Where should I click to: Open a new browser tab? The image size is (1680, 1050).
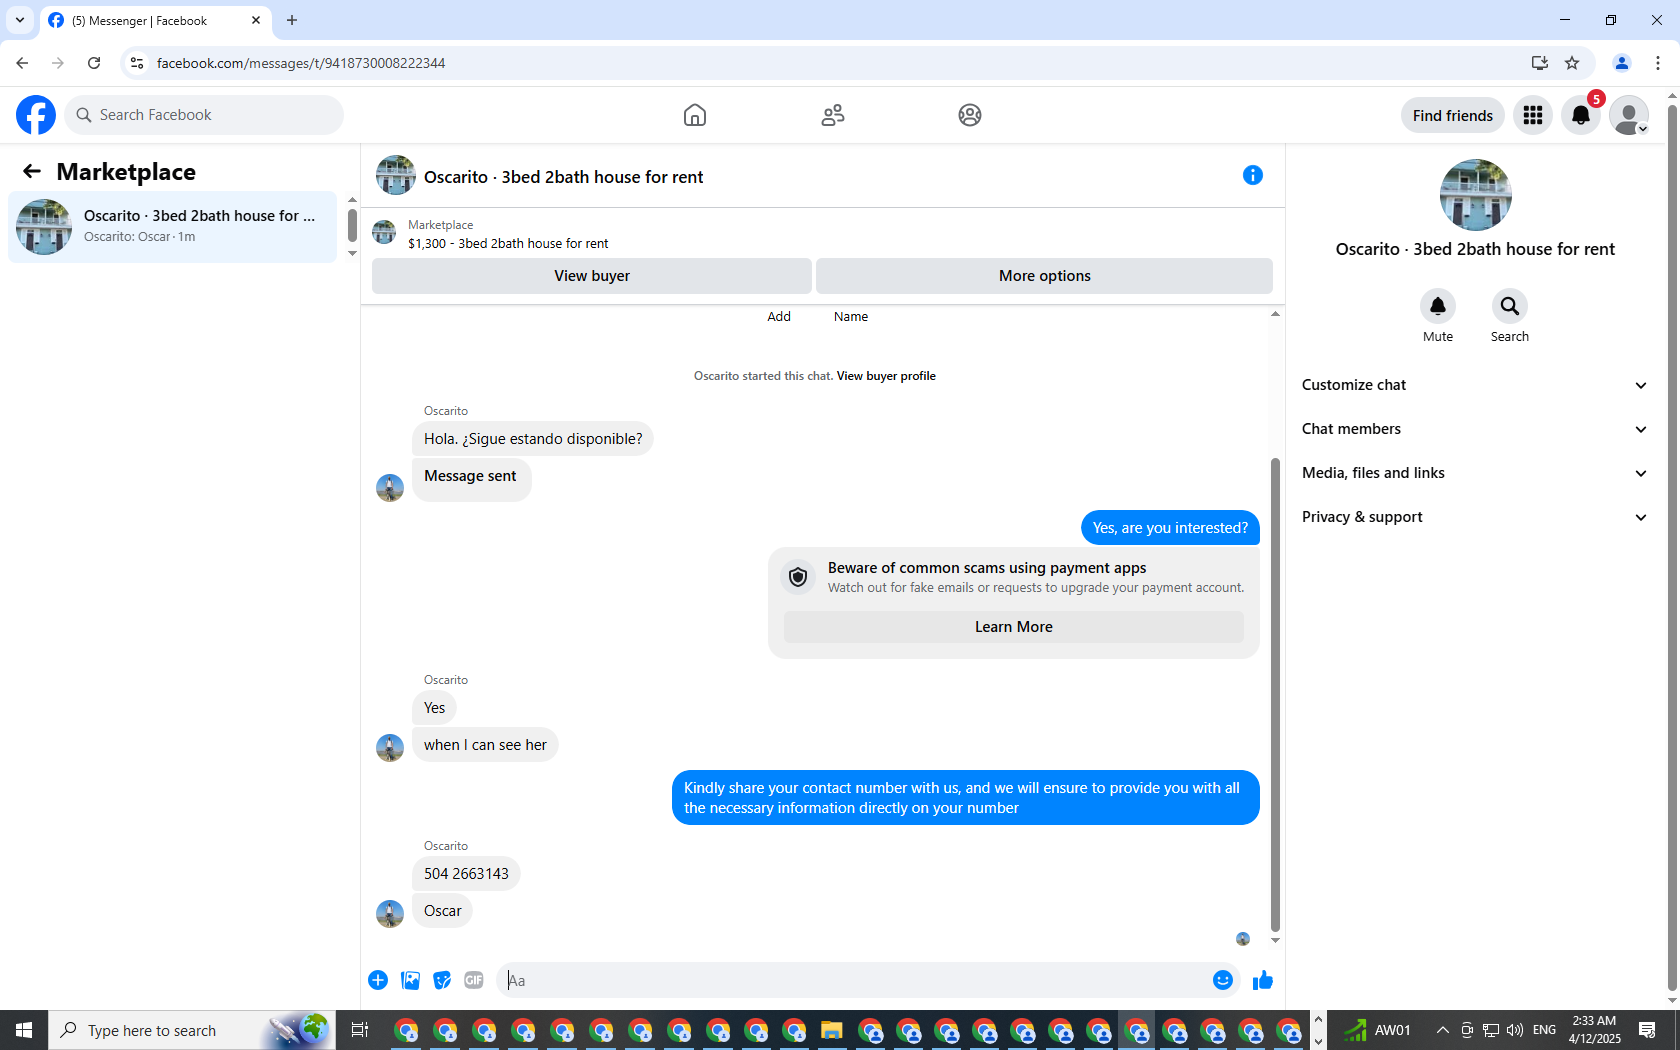tap(292, 20)
